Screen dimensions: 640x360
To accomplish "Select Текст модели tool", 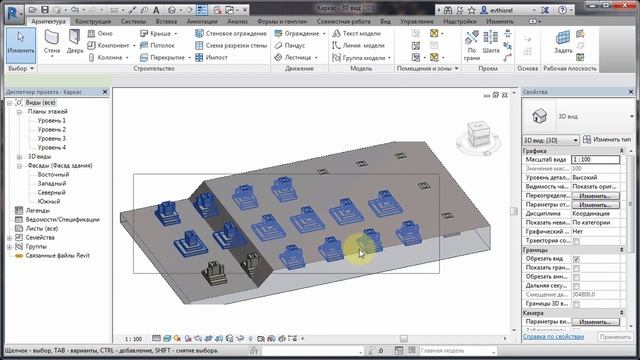I will click(x=357, y=33).
